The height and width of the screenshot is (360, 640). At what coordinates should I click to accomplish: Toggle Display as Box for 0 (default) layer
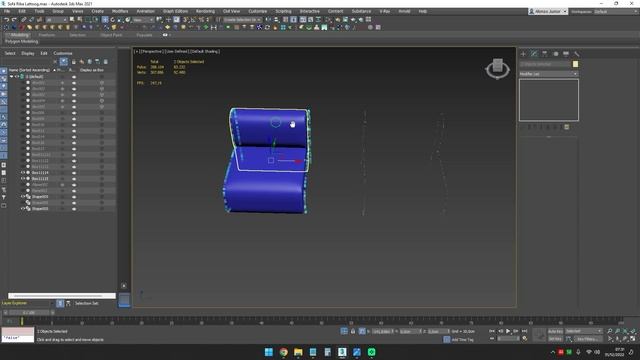click(x=102, y=76)
